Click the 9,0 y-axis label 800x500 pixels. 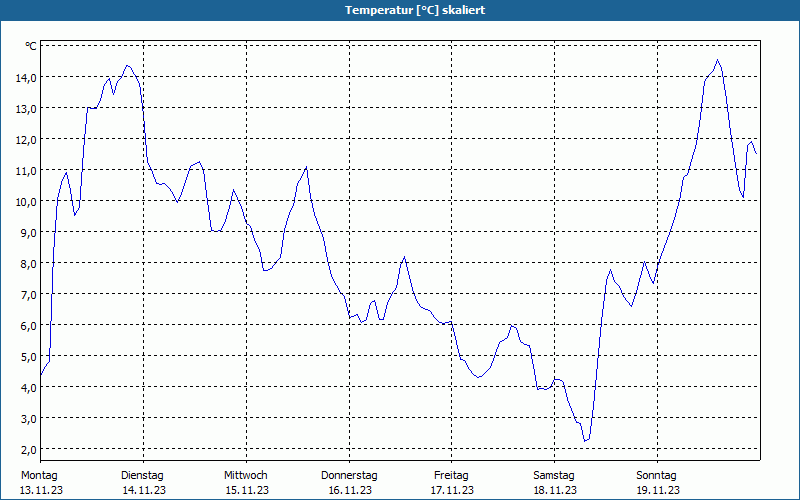pyautogui.click(x=28, y=233)
